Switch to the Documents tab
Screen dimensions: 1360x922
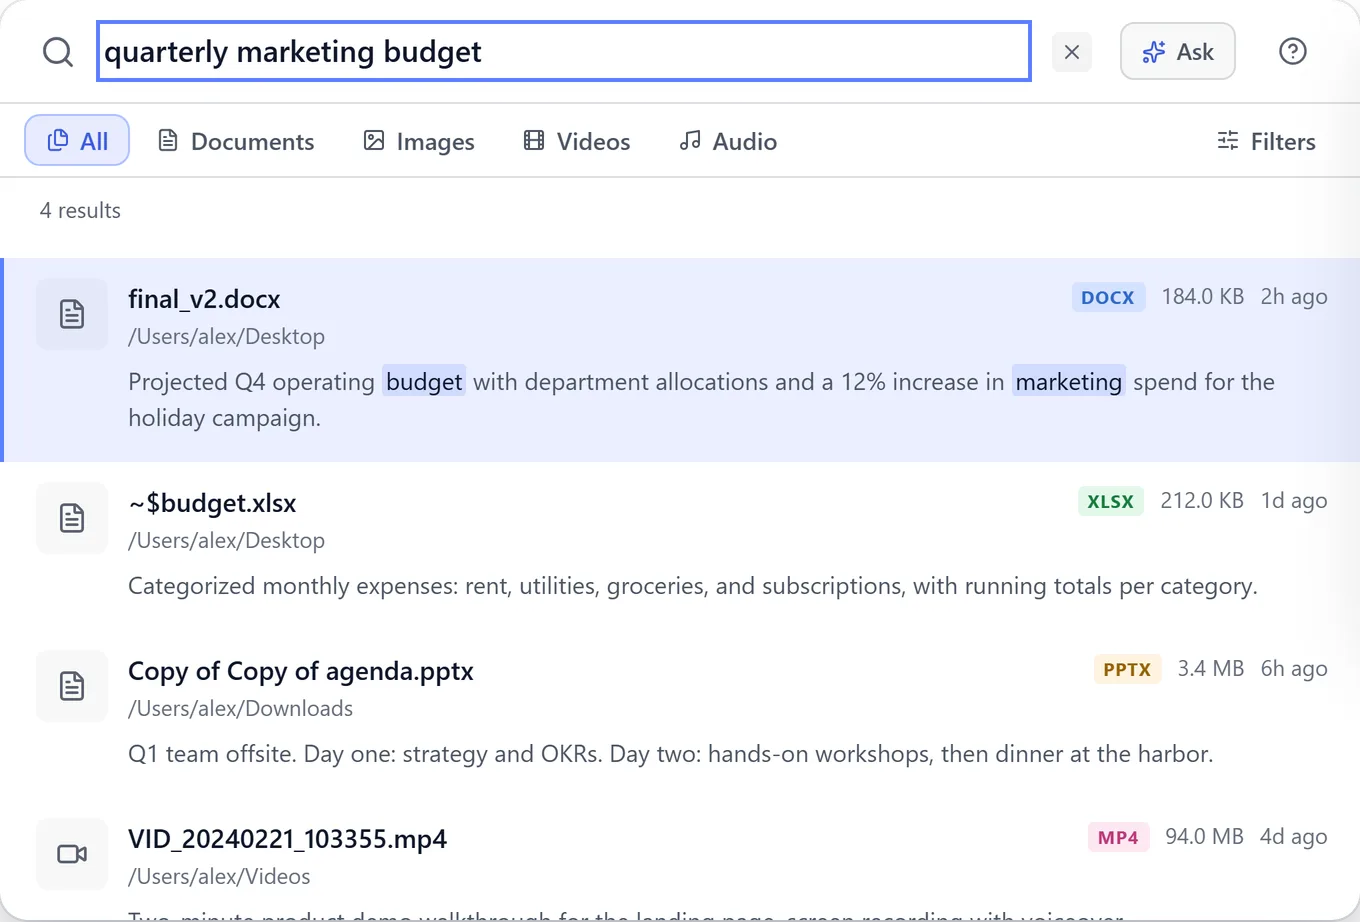[236, 141]
